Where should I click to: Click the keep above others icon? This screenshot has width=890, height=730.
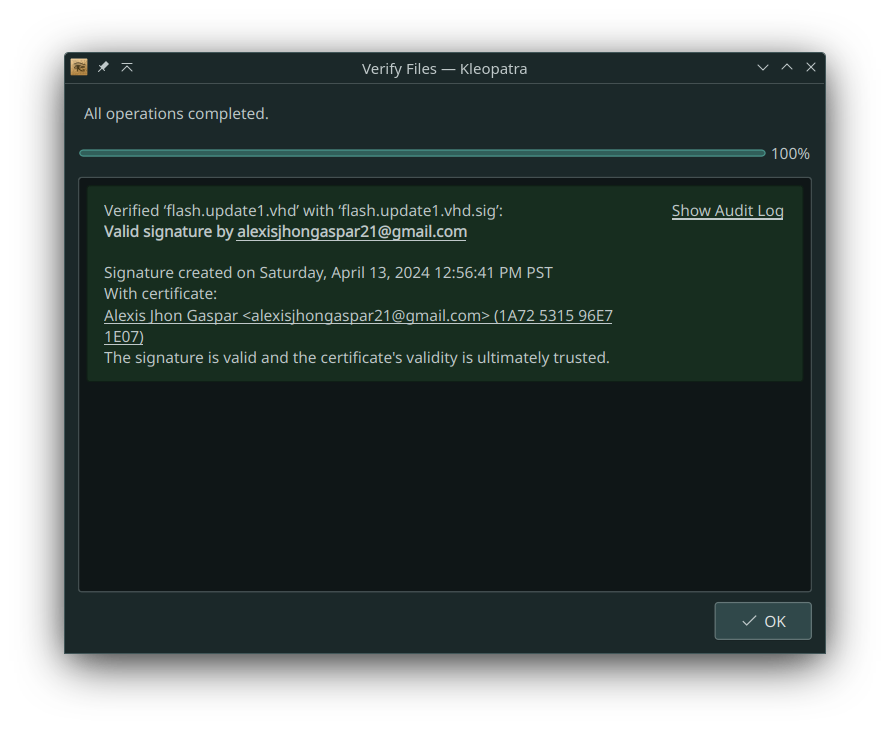pos(127,68)
